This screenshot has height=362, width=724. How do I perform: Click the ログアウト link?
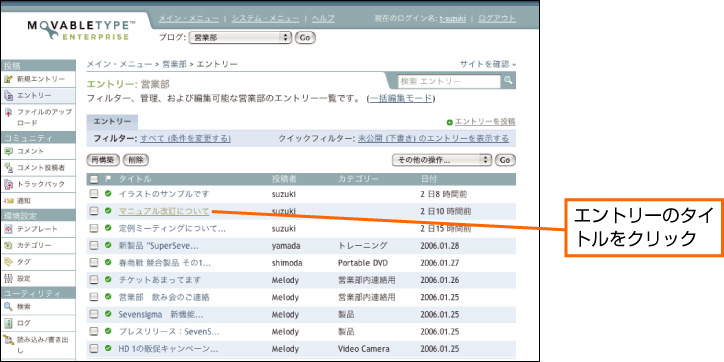click(497, 18)
